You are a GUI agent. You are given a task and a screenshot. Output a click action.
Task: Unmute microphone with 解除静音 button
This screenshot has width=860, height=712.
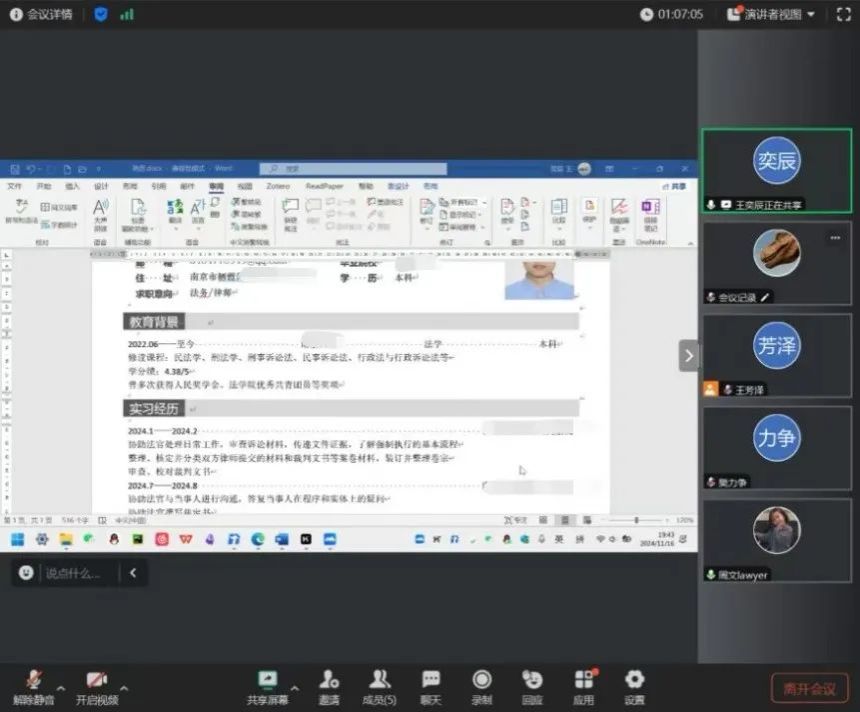tap(33, 685)
